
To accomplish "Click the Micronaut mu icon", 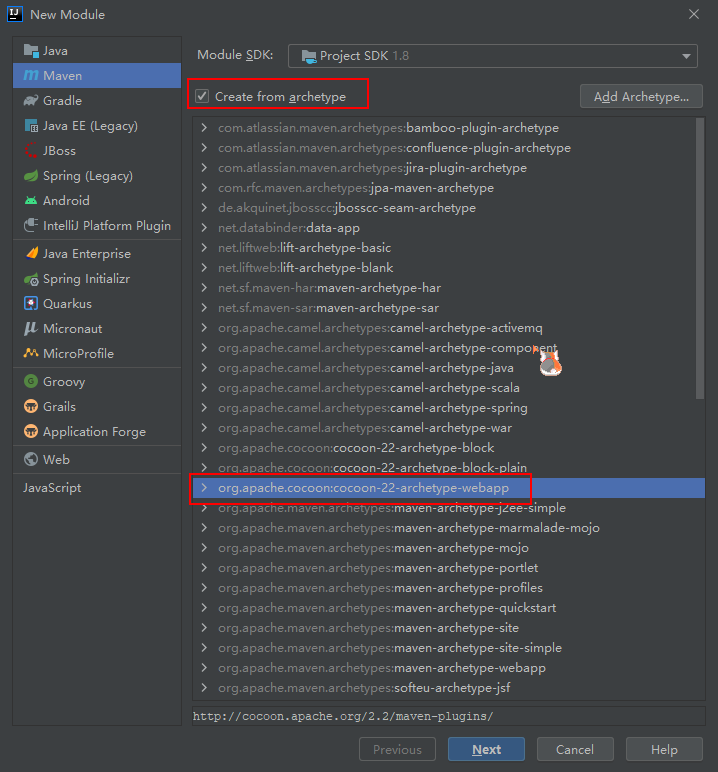I will click(31, 328).
